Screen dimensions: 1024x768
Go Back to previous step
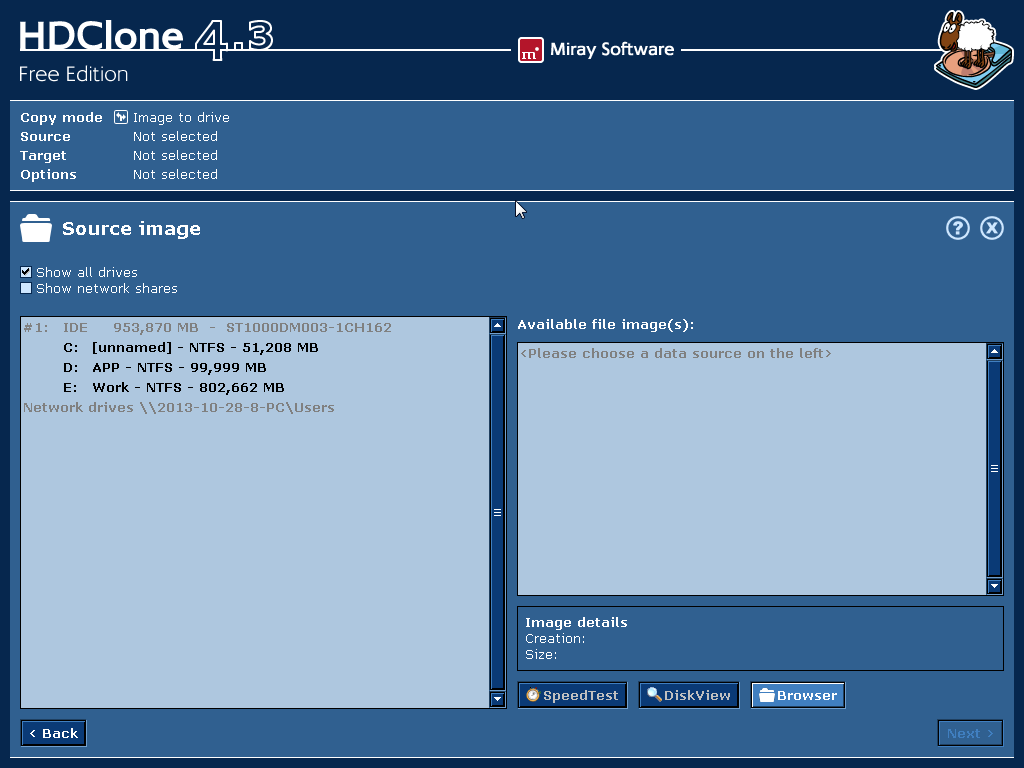54,733
